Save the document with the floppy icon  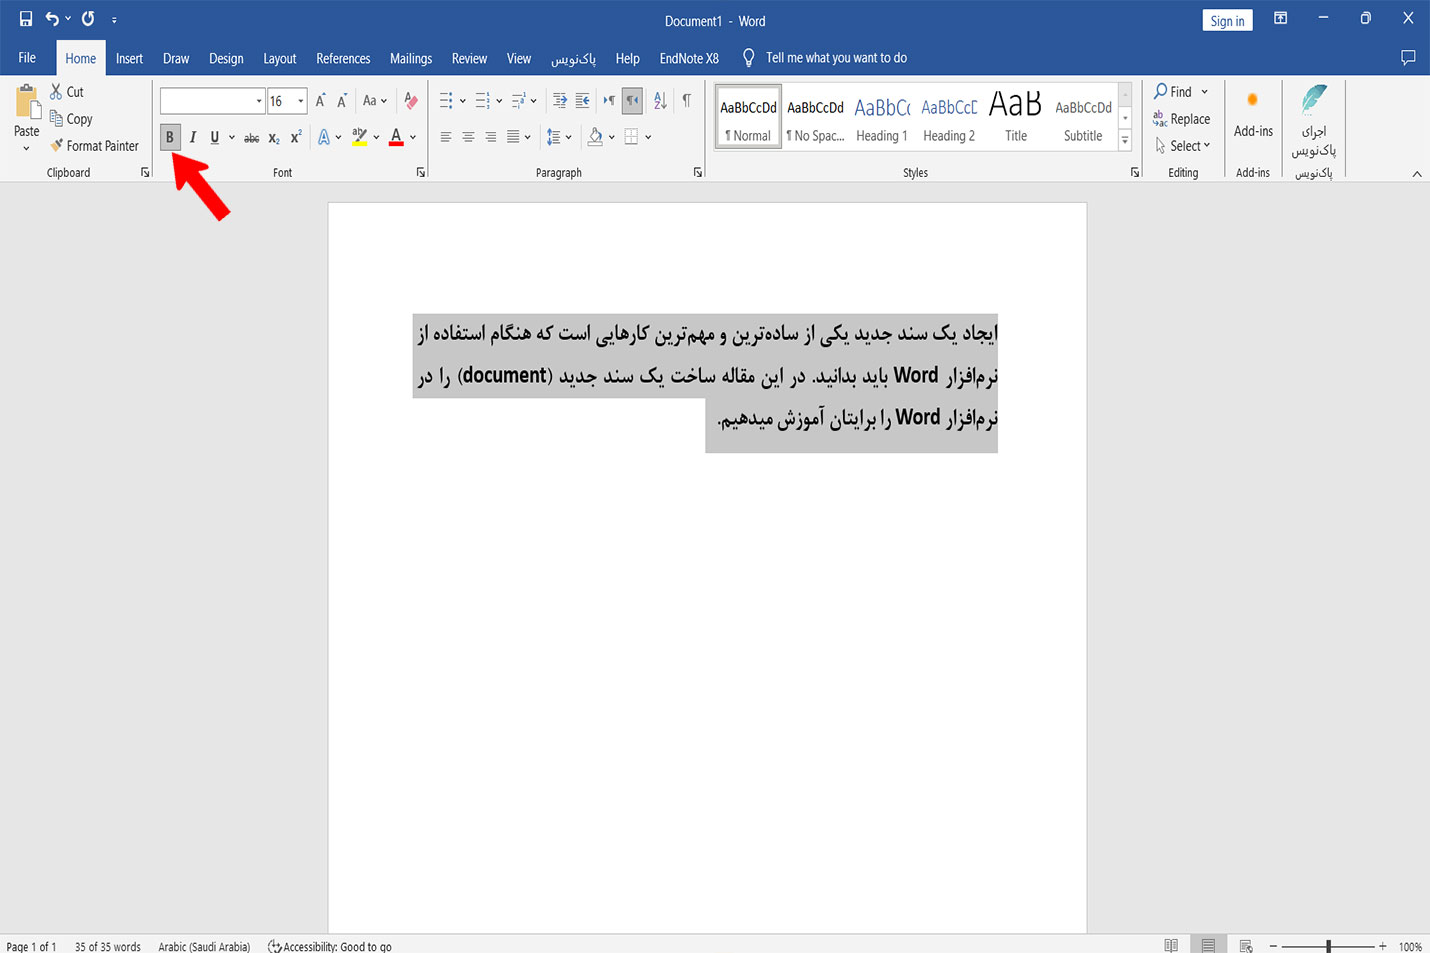click(26, 19)
